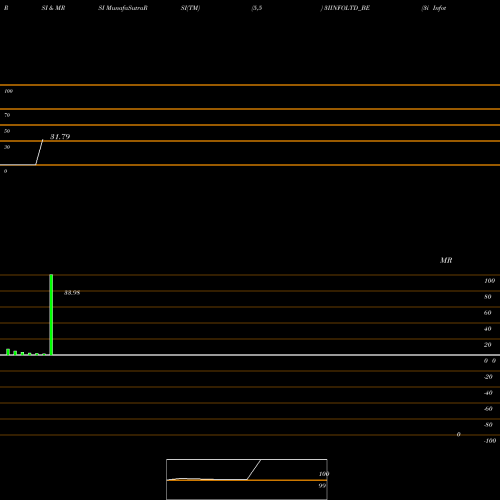Click the SI(TM) header label
This screenshot has height=500, width=500.
190,8
